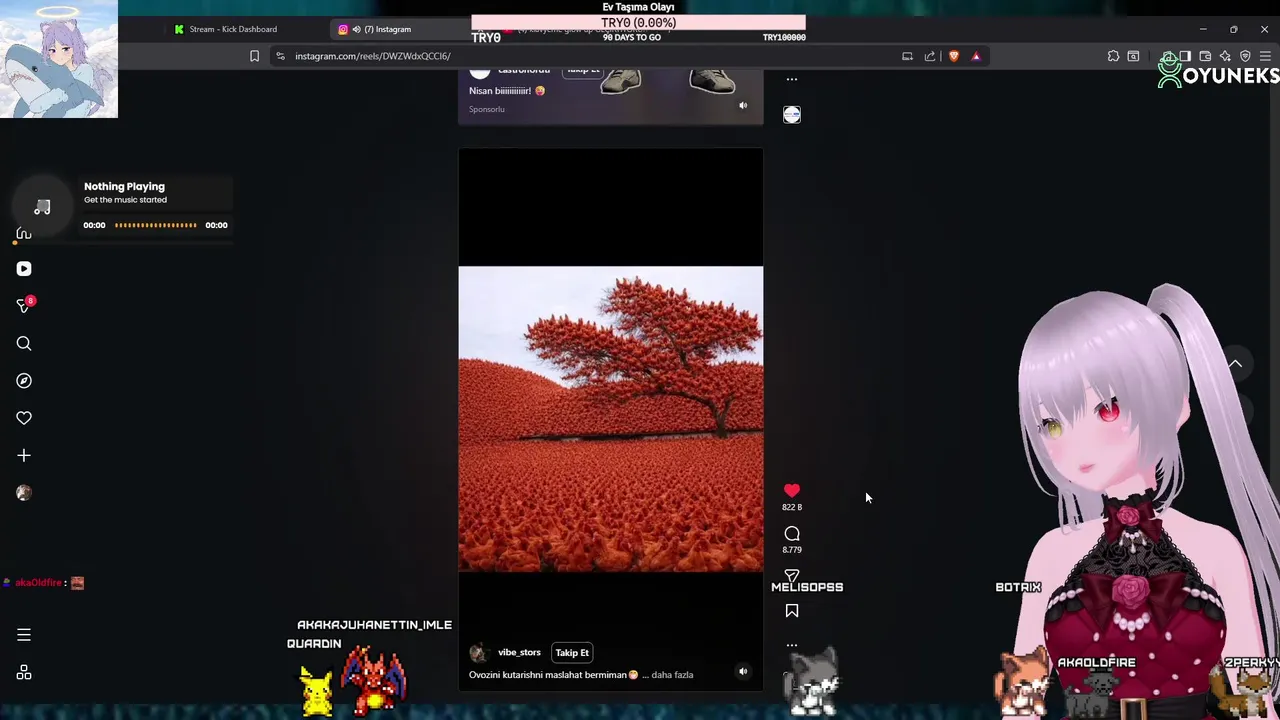Click the 8.779 comments count

point(792,550)
